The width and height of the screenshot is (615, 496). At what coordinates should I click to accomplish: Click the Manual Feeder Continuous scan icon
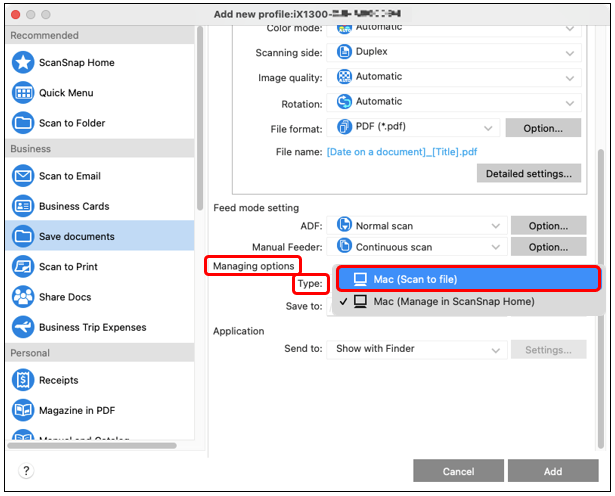344,246
